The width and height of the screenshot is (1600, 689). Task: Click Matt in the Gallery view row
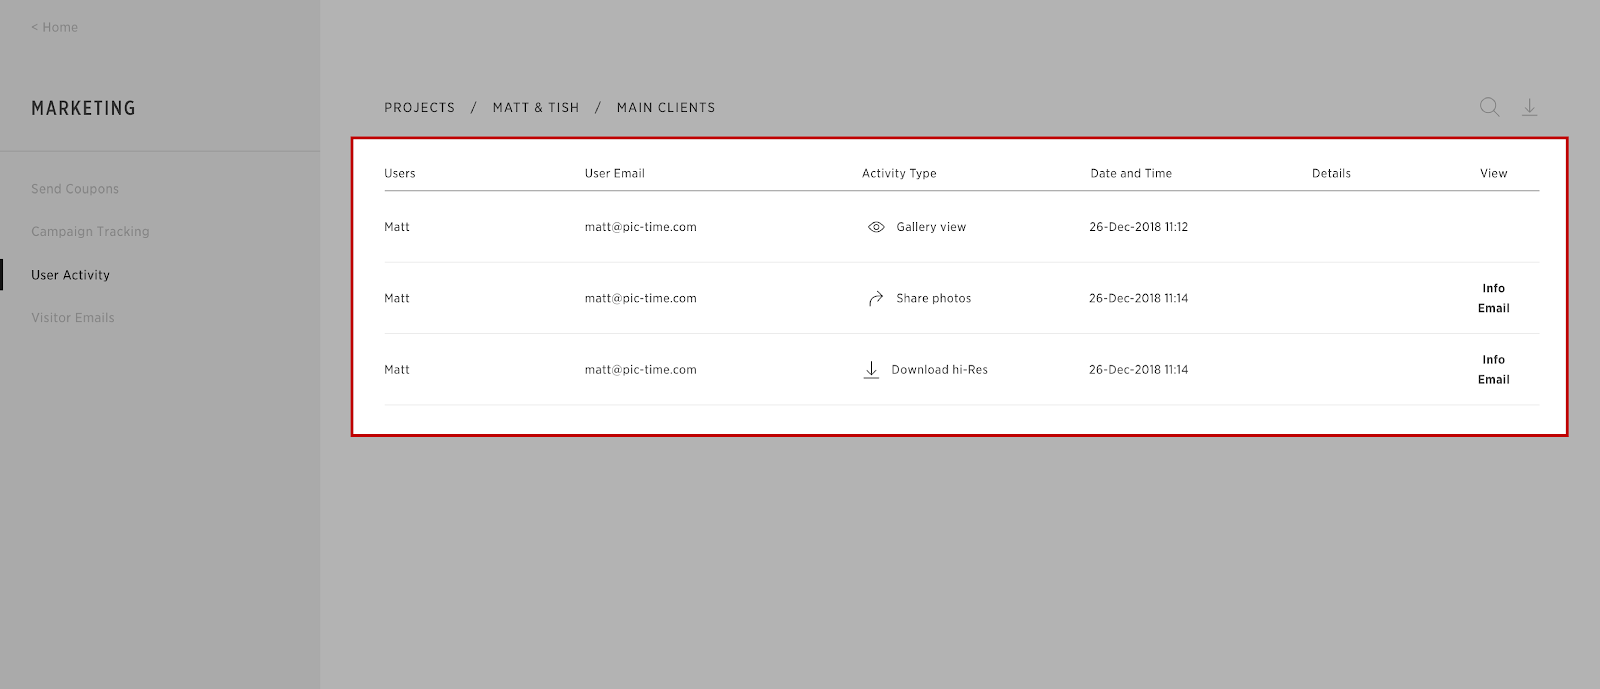pyautogui.click(x=397, y=227)
